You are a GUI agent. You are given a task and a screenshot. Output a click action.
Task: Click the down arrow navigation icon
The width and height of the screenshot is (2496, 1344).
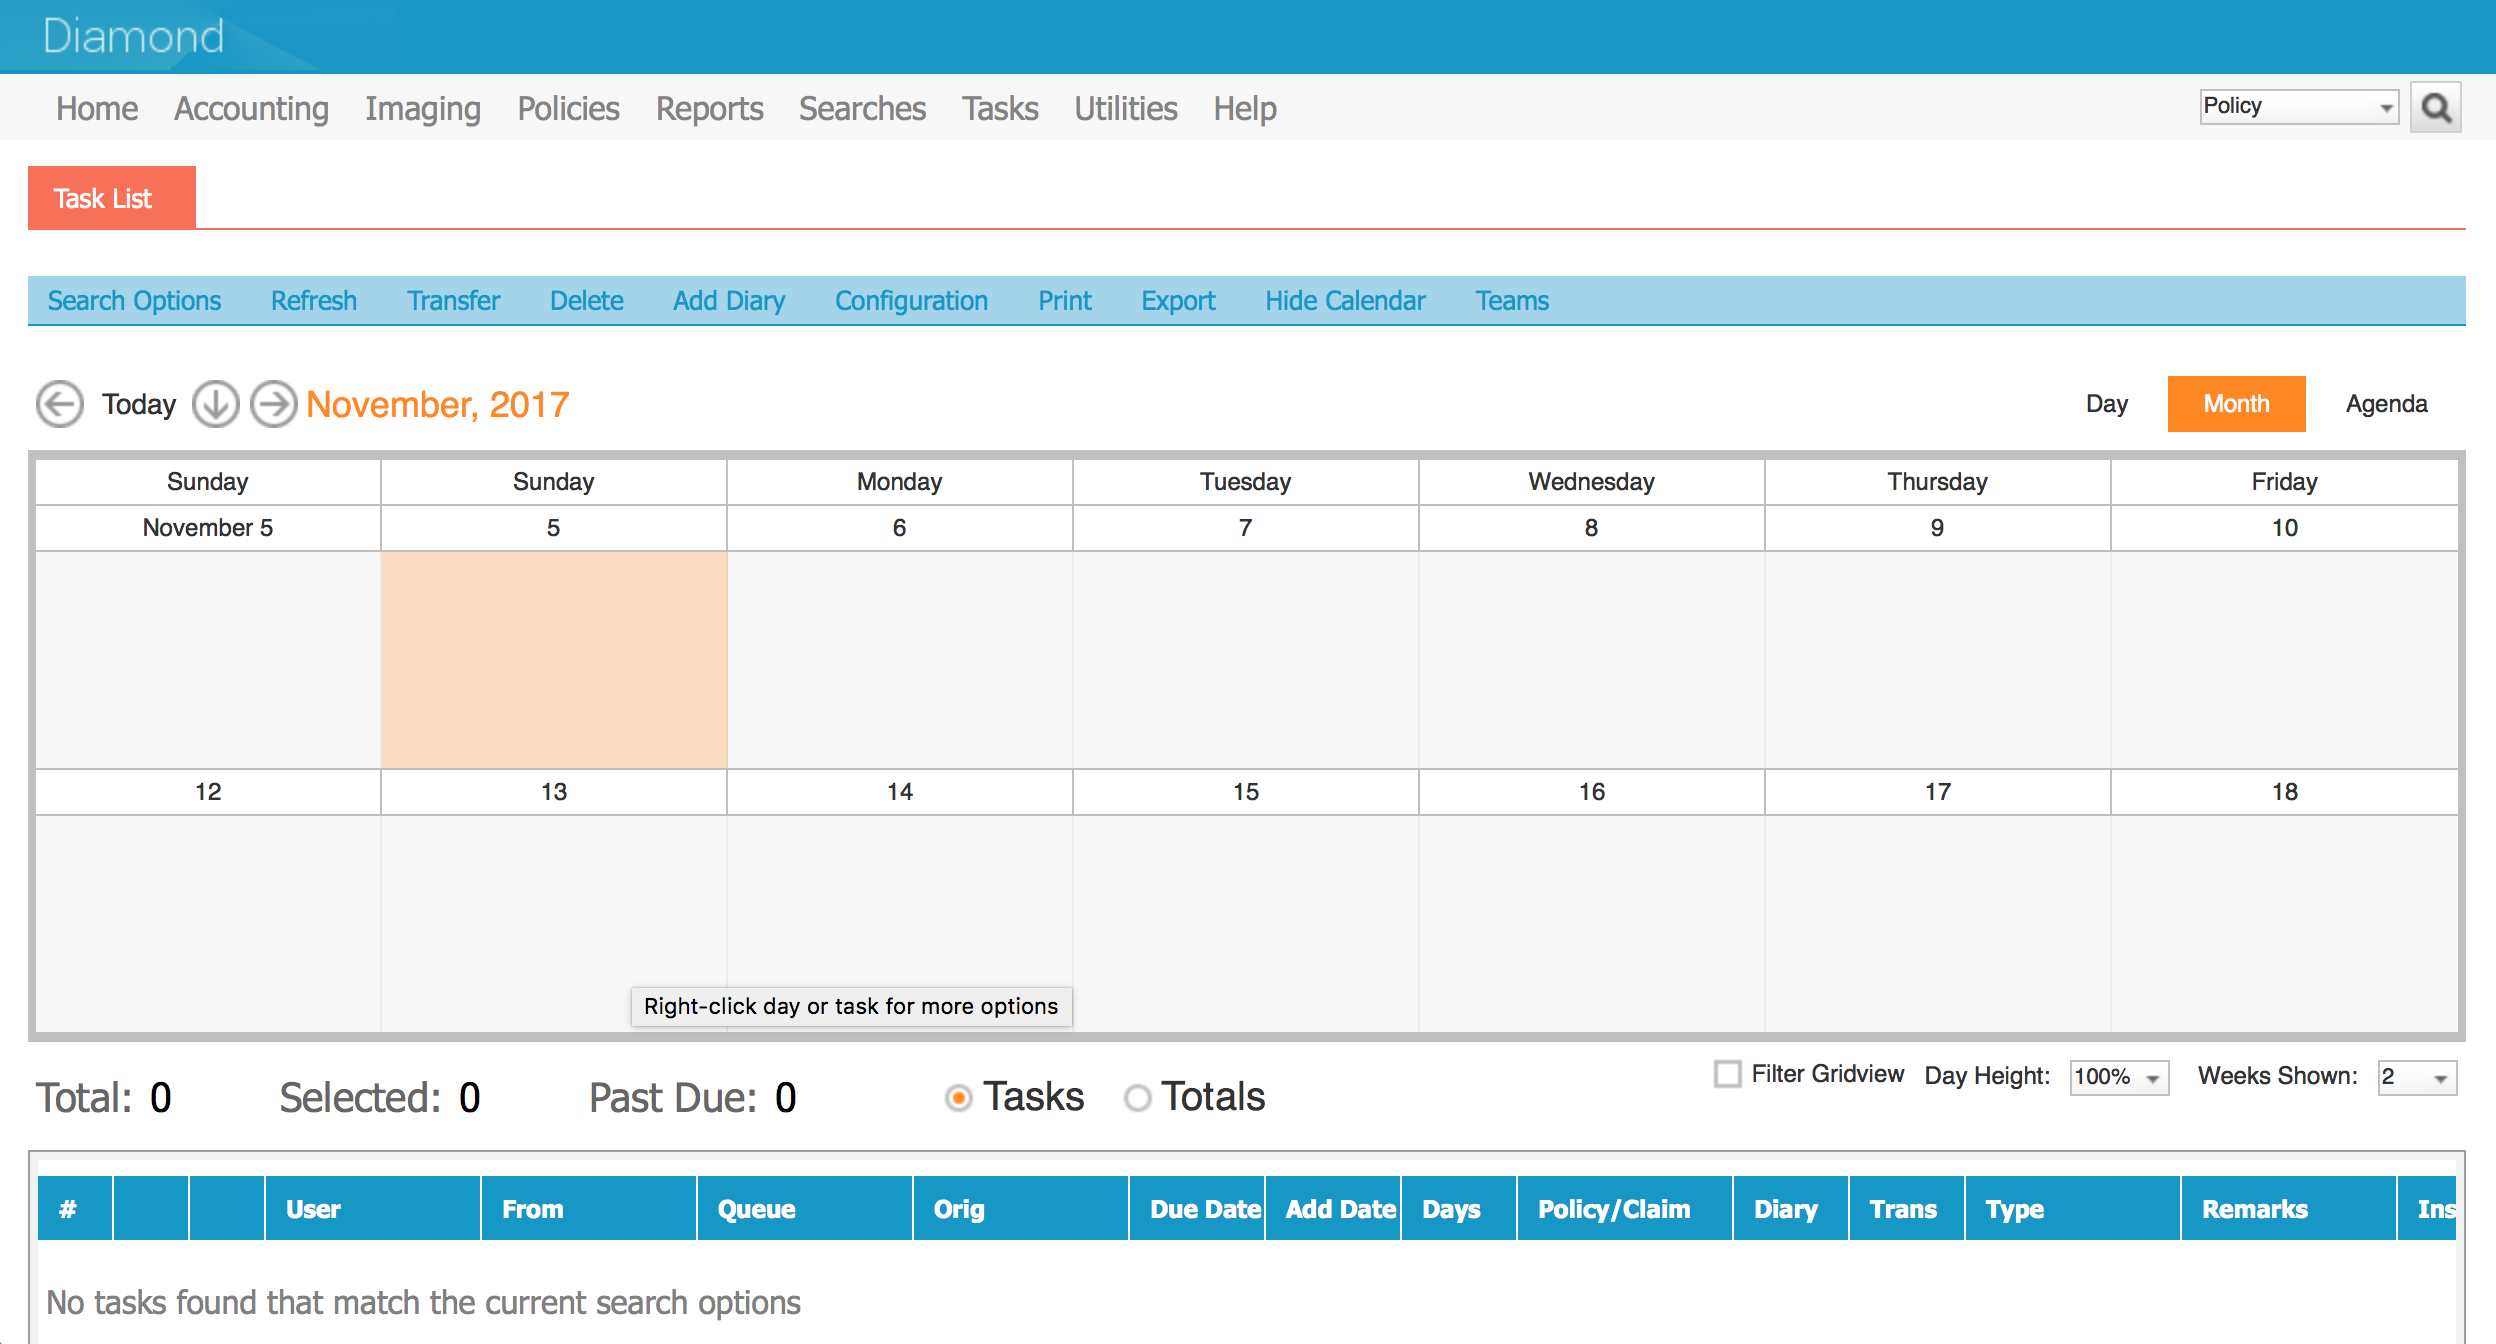pyautogui.click(x=215, y=403)
